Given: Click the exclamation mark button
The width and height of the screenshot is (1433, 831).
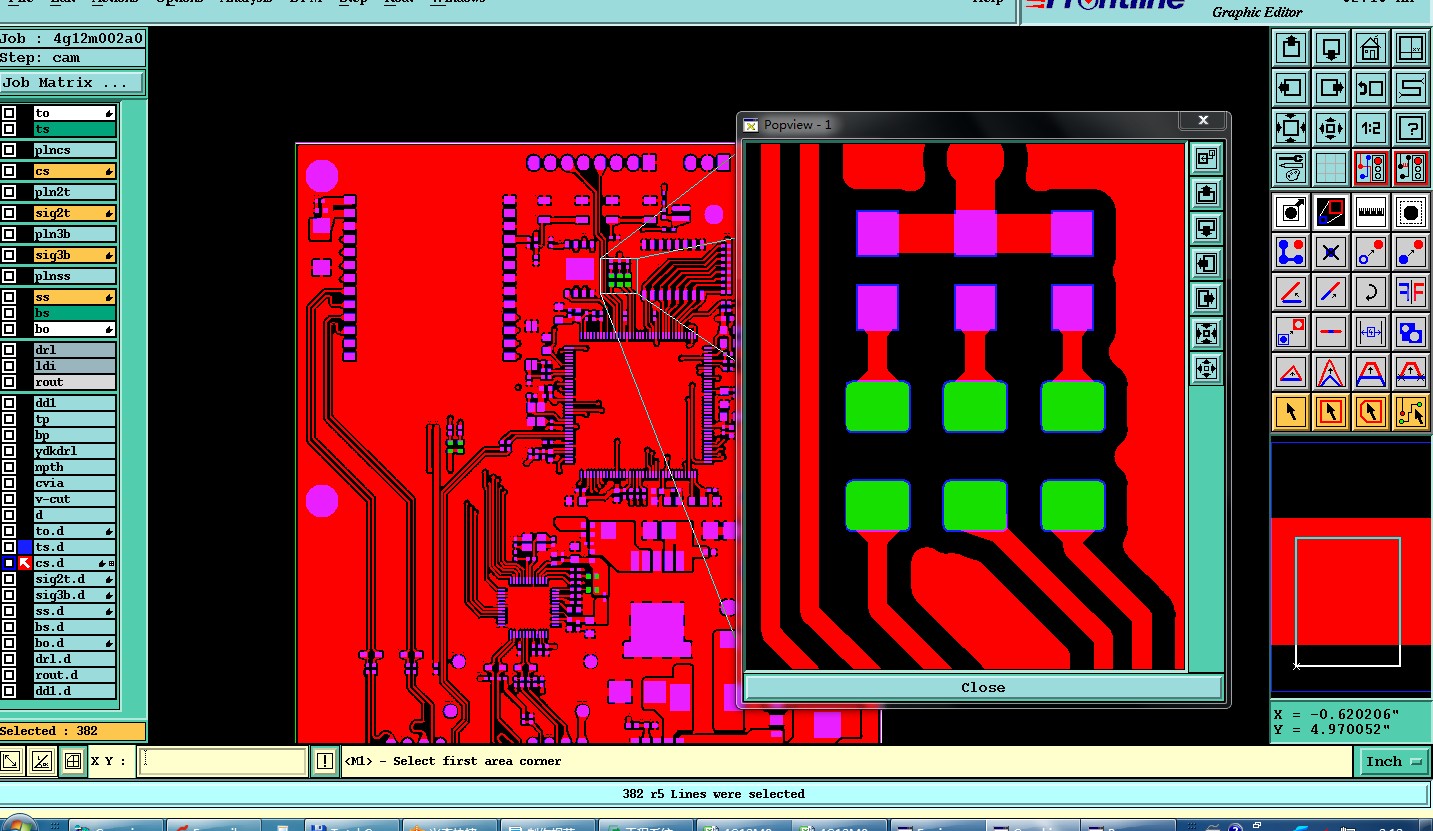Looking at the screenshot, I should pyautogui.click(x=324, y=761).
